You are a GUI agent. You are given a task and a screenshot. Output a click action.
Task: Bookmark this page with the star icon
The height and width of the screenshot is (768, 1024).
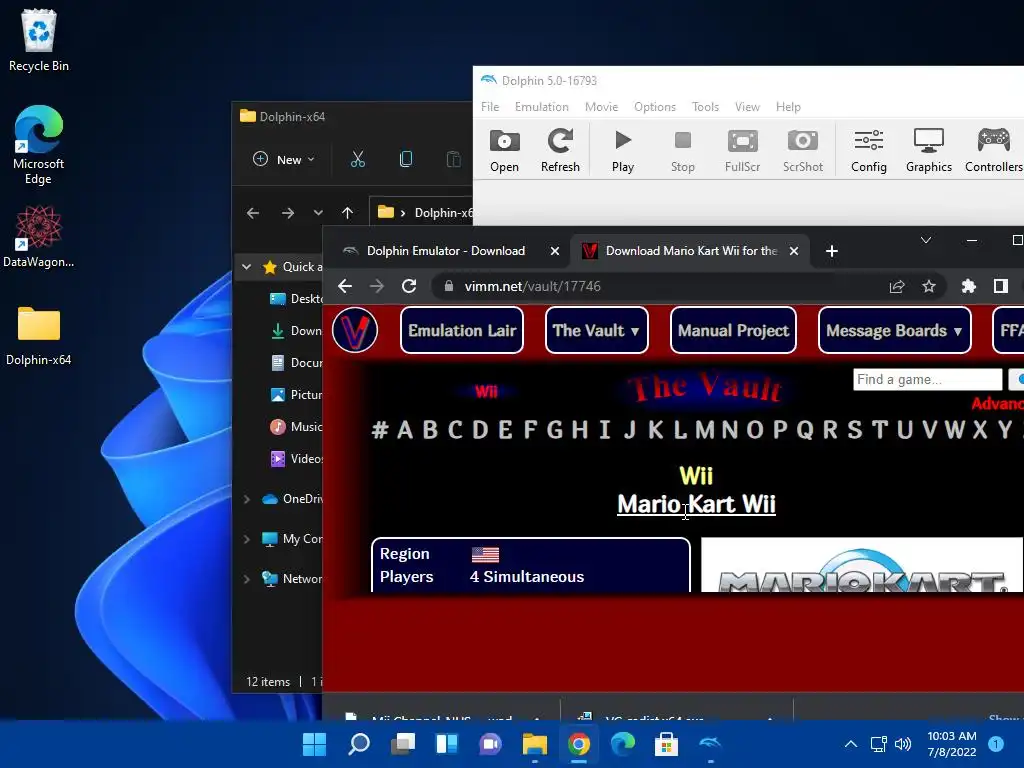click(929, 286)
